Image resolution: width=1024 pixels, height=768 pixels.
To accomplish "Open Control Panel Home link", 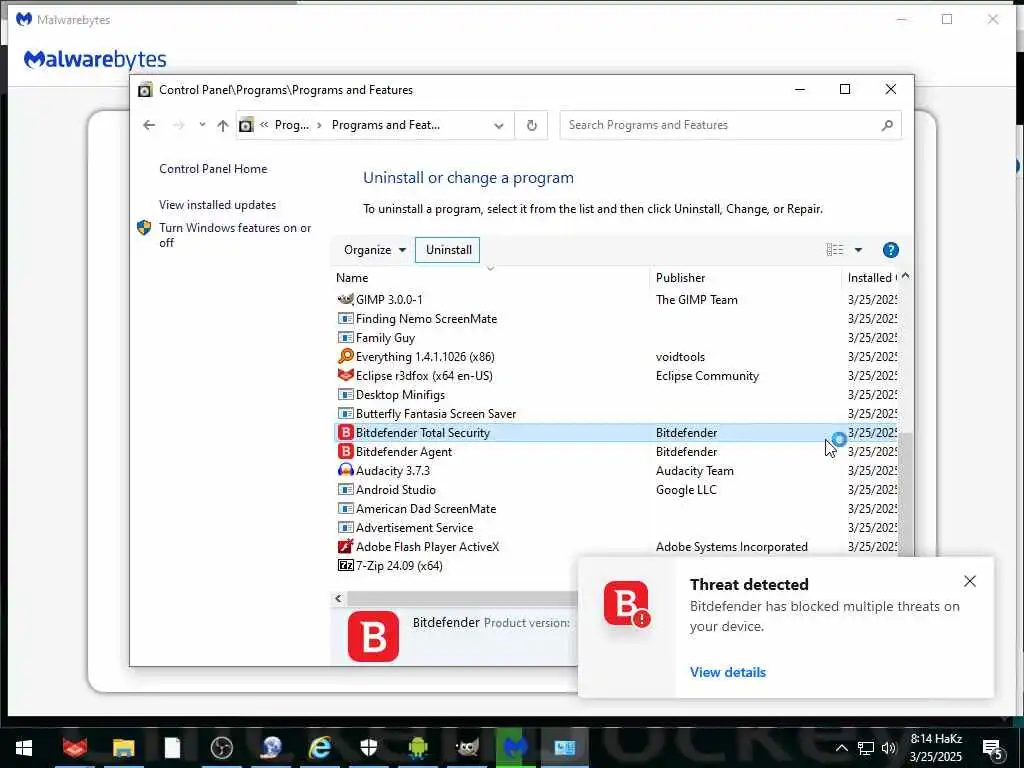I will click(213, 168).
